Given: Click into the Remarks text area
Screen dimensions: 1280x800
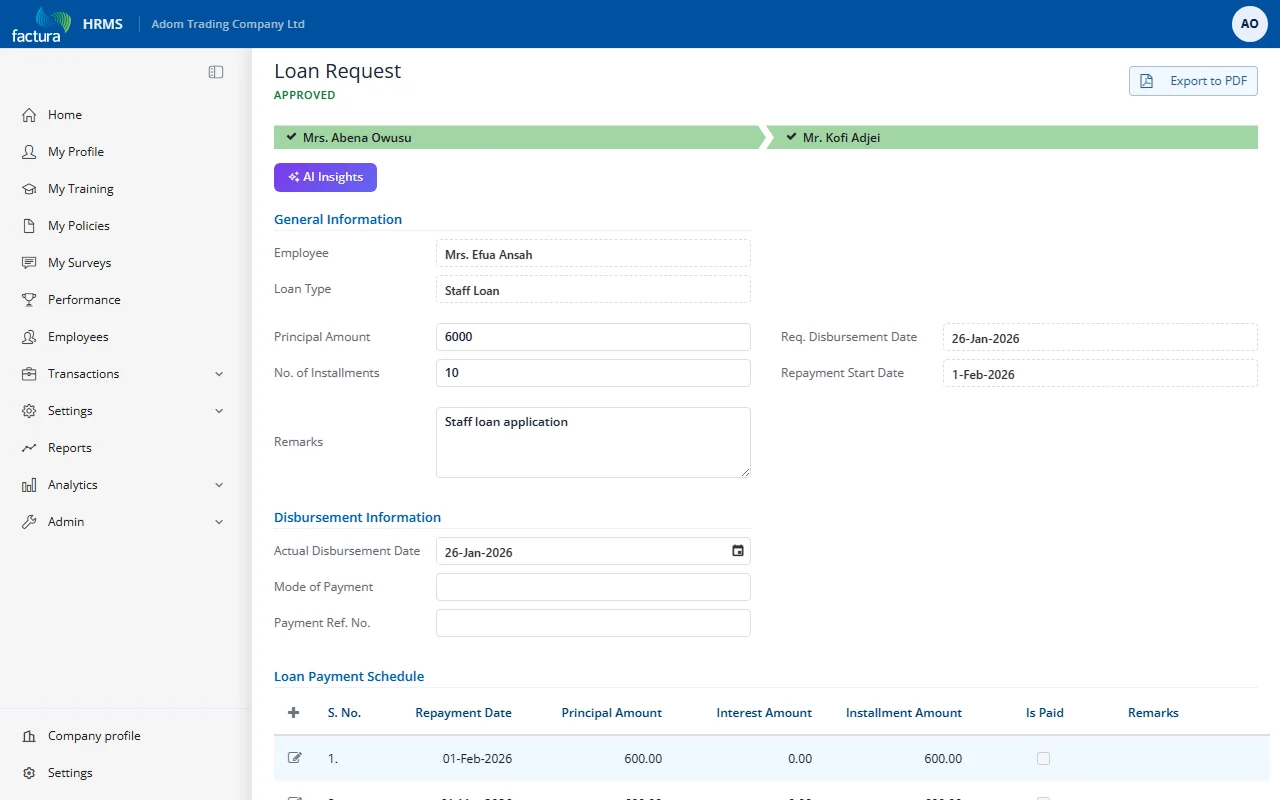Looking at the screenshot, I should [x=593, y=442].
